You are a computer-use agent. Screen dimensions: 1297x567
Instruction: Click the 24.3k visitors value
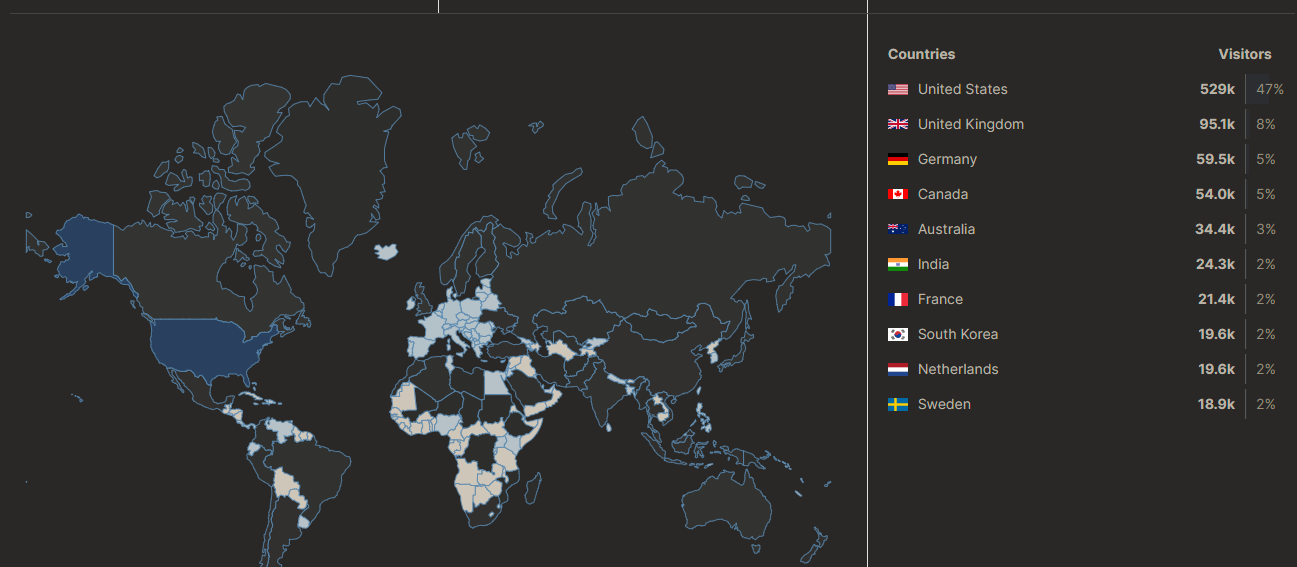tap(1216, 264)
